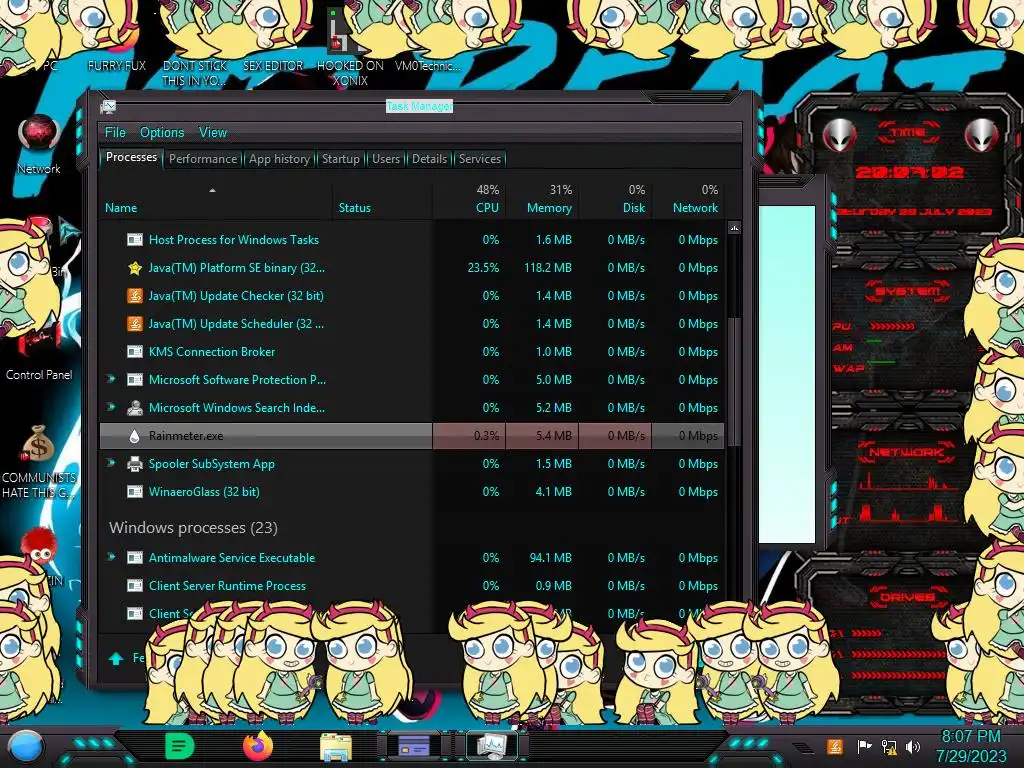Open the COMMUNISTS HATE THIS money bag icon
Image resolution: width=1024 pixels, height=768 pixels.
point(38,460)
